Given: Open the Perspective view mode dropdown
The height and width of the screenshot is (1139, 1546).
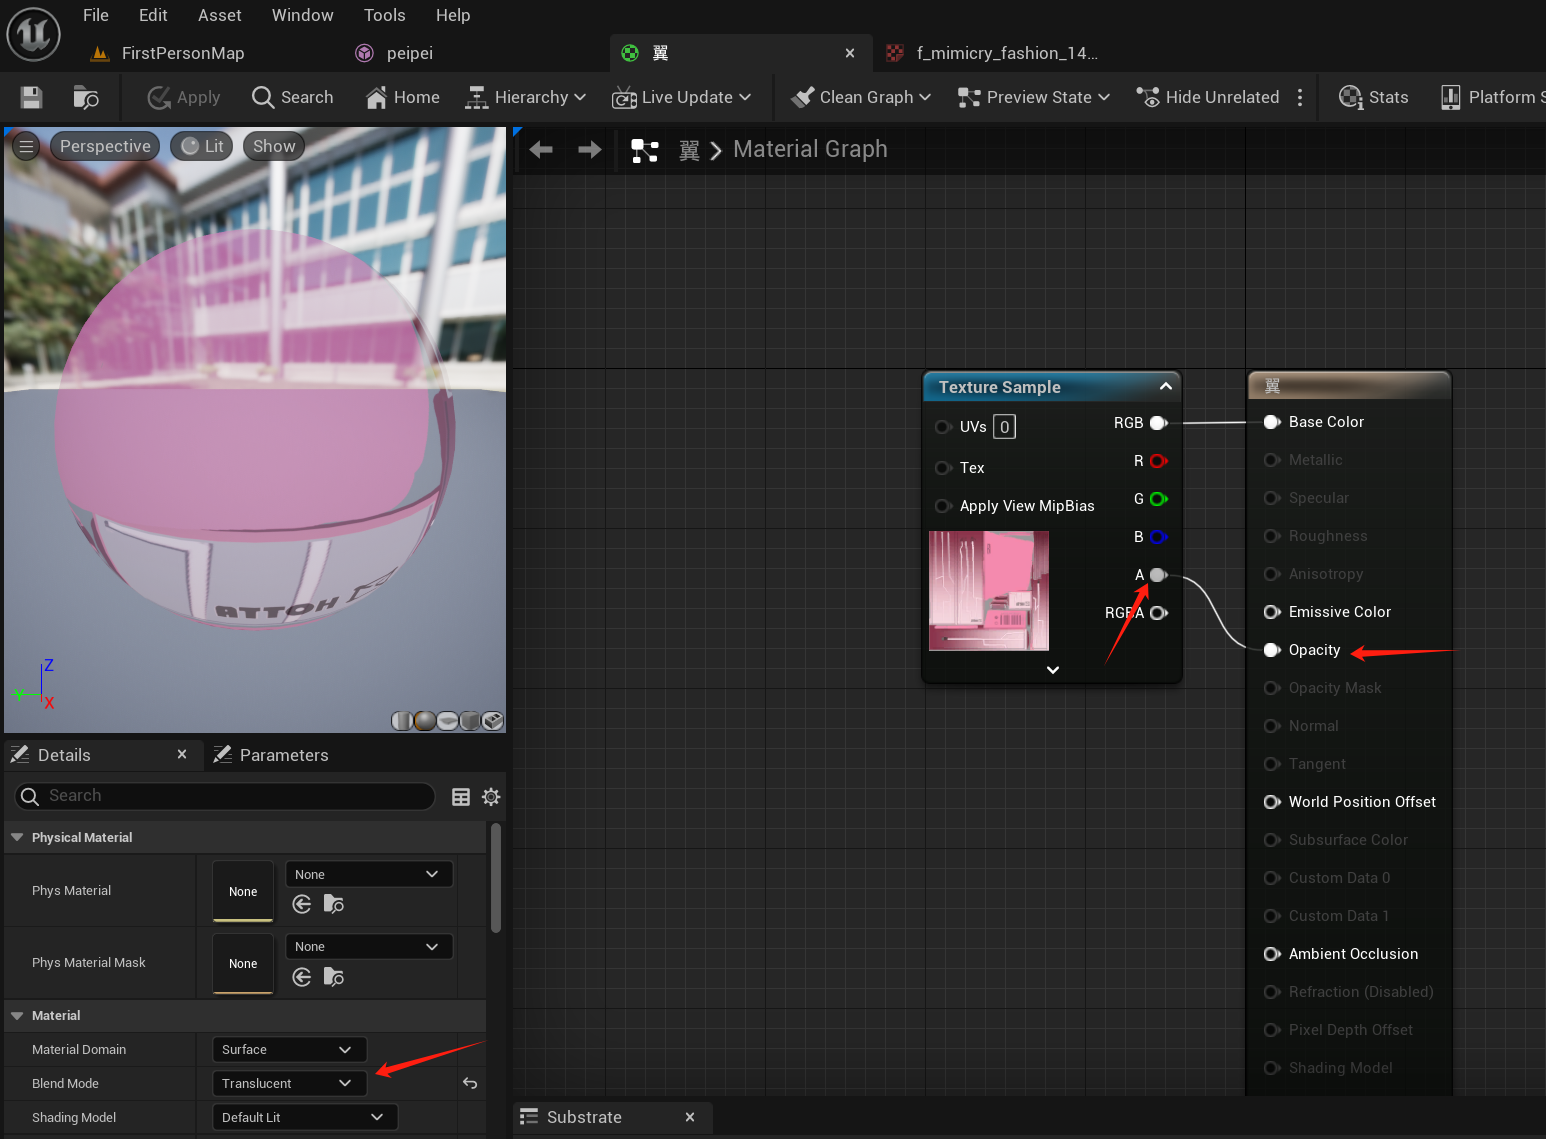Looking at the screenshot, I should [105, 146].
